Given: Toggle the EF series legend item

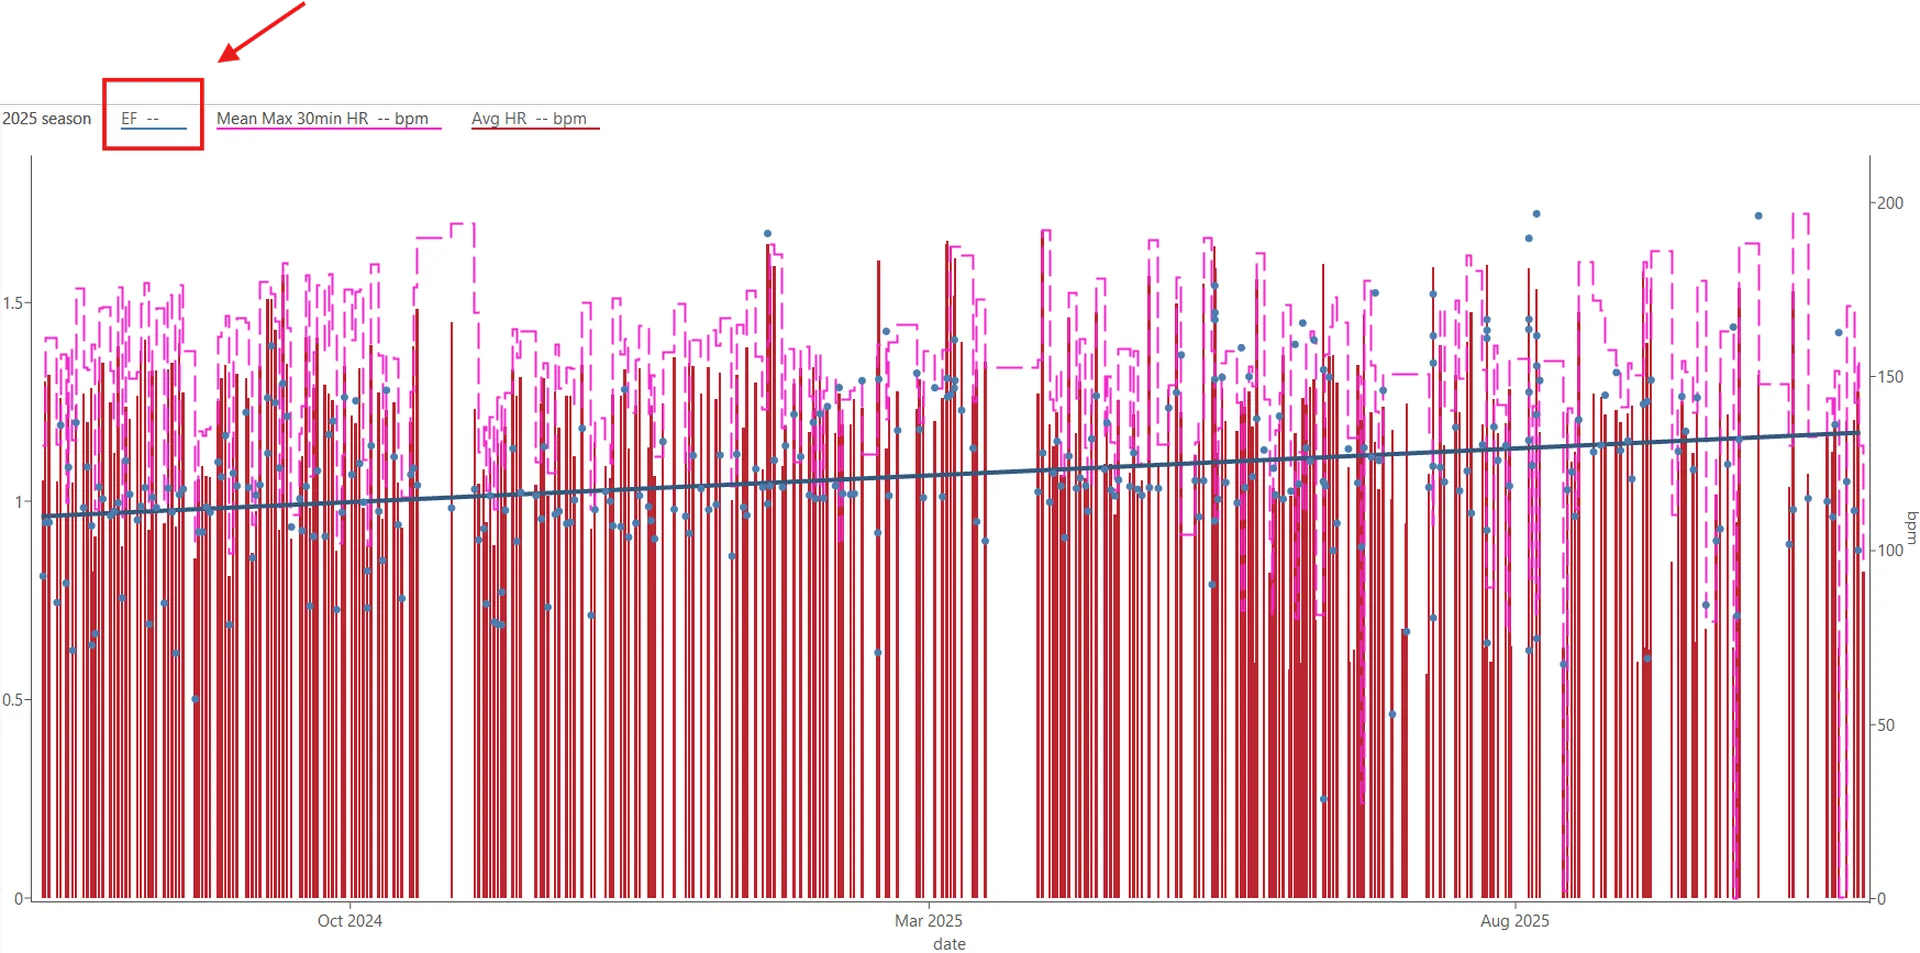Looking at the screenshot, I should pyautogui.click(x=140, y=118).
